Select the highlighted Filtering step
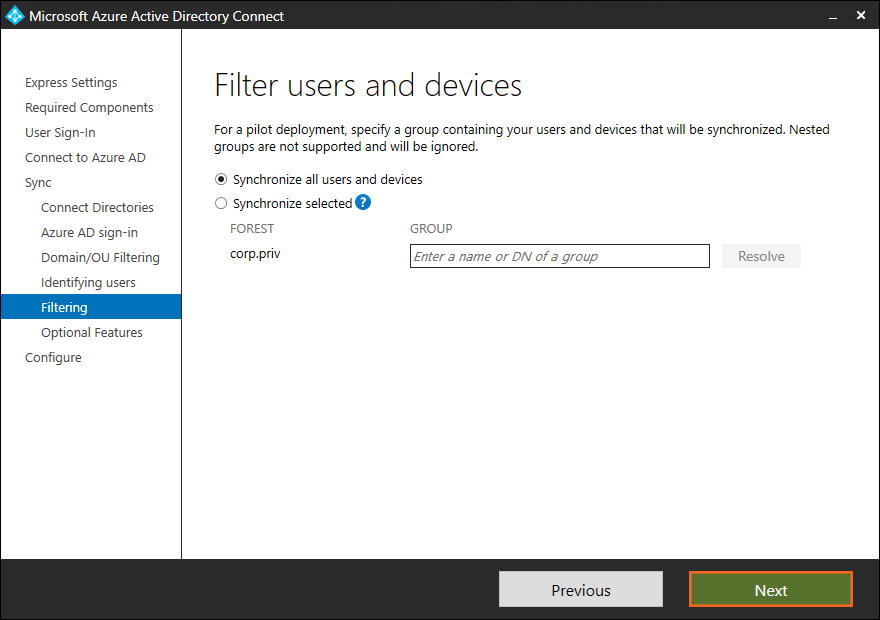This screenshot has height=620, width=880. pyautogui.click(x=64, y=308)
